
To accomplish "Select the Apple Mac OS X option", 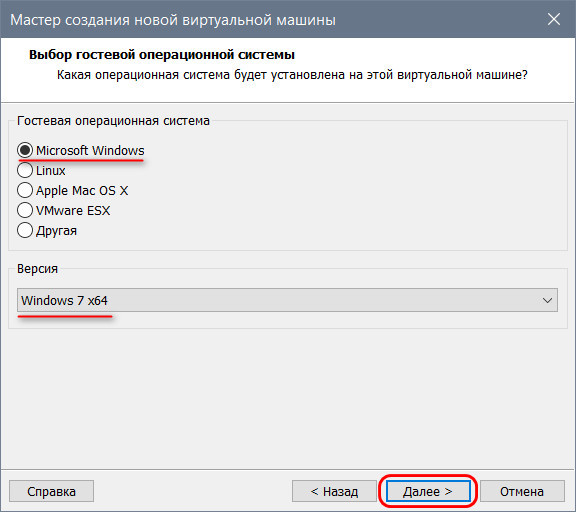I will click(25, 190).
